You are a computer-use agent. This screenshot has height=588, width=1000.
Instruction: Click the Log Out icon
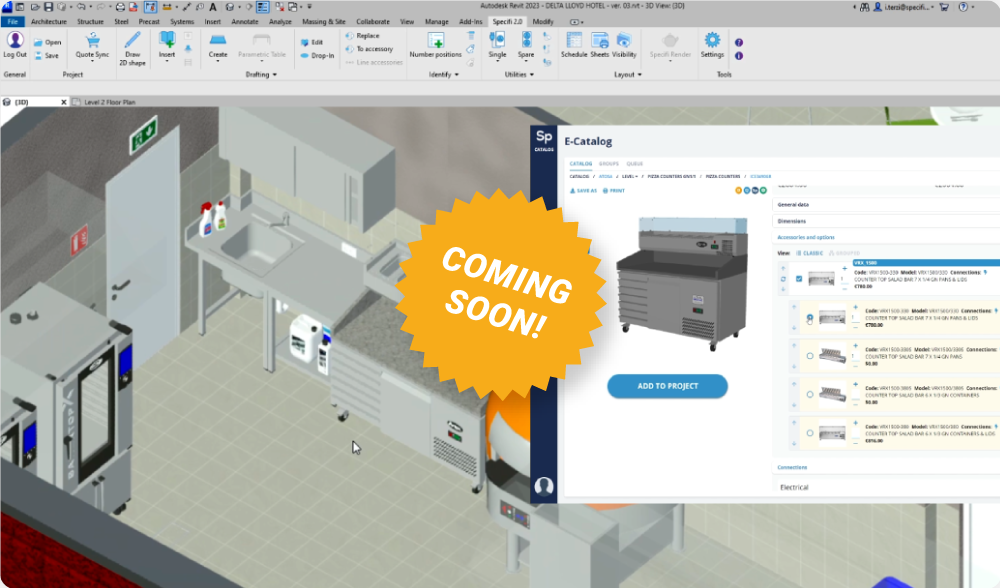coord(15,41)
